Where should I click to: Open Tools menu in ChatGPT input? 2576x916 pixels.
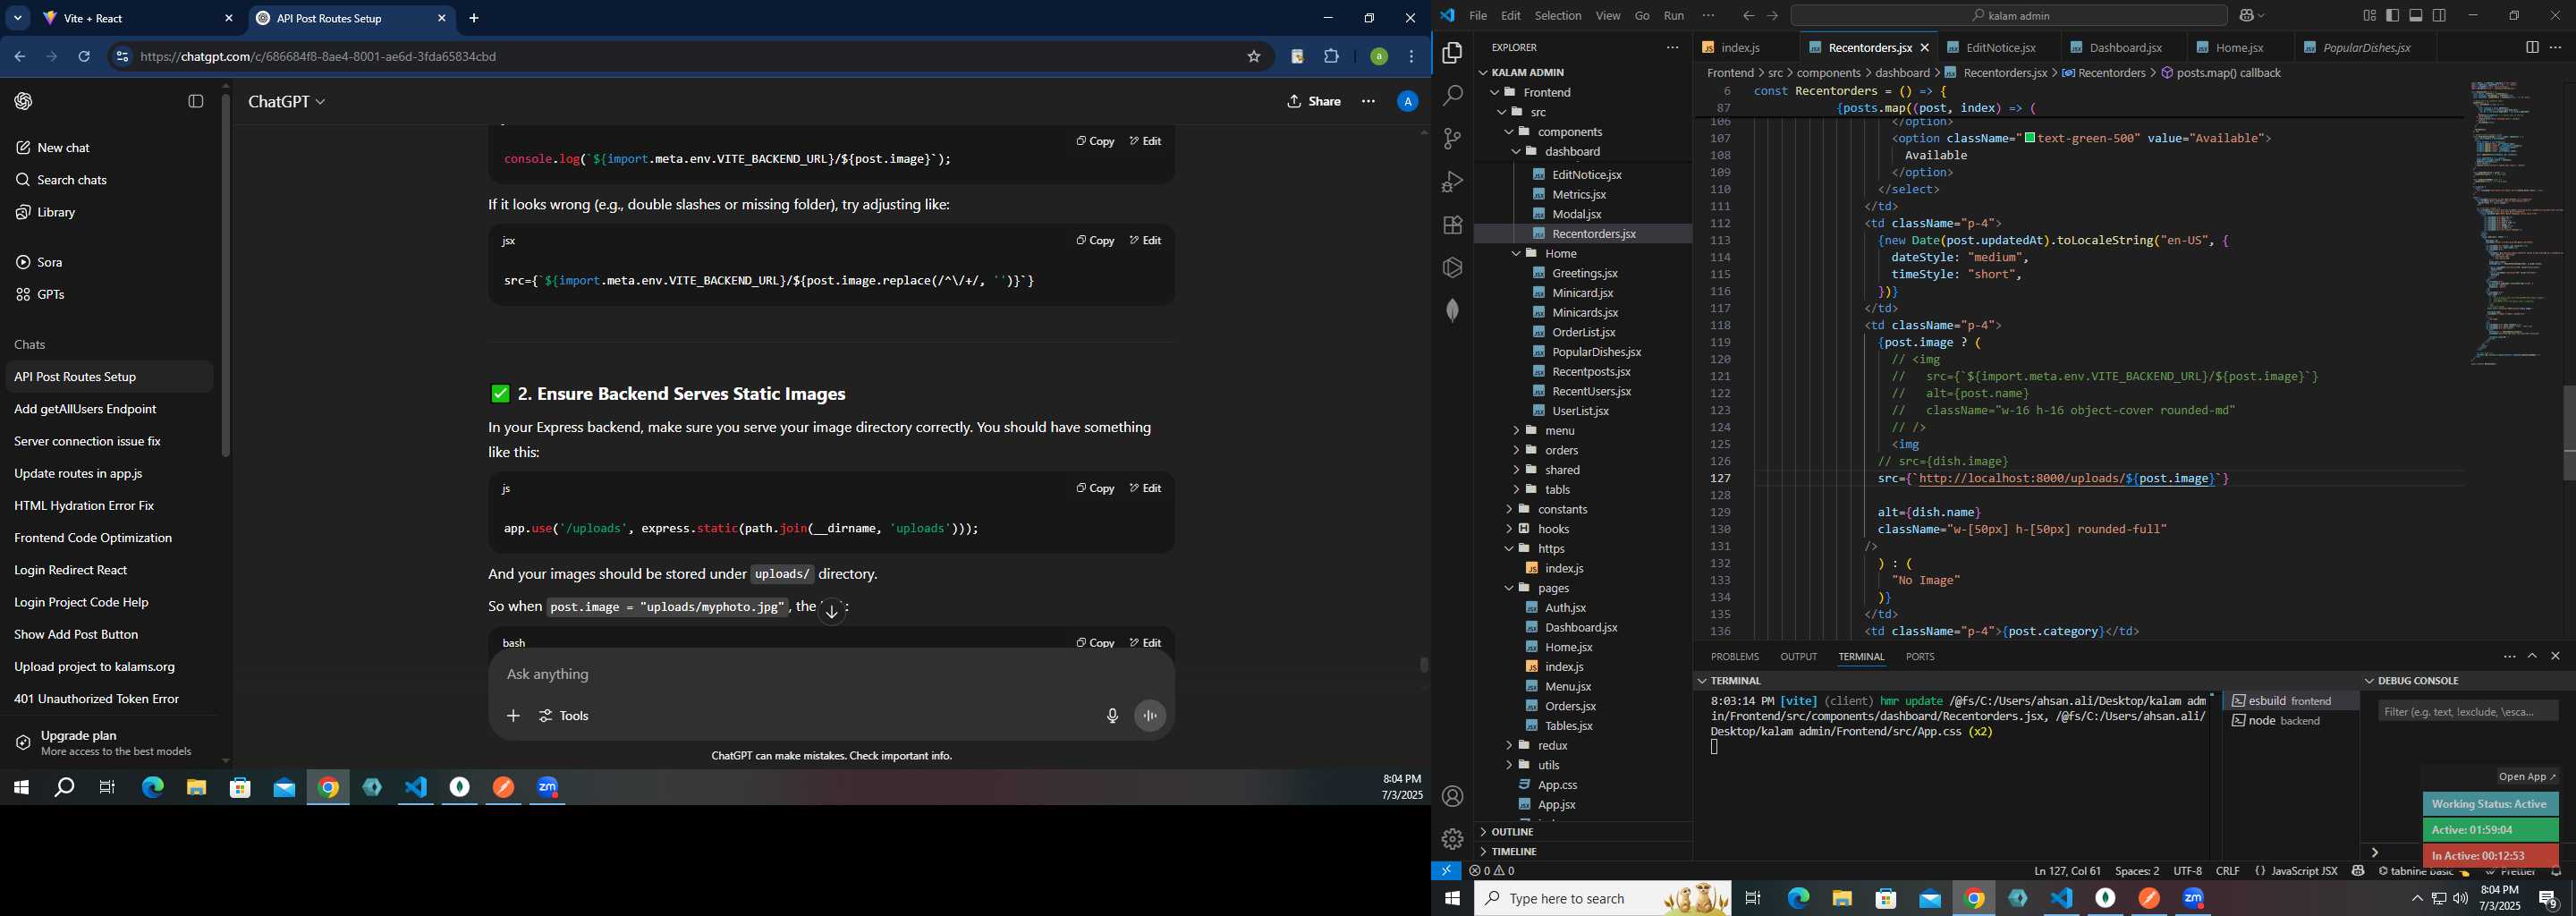pos(564,716)
